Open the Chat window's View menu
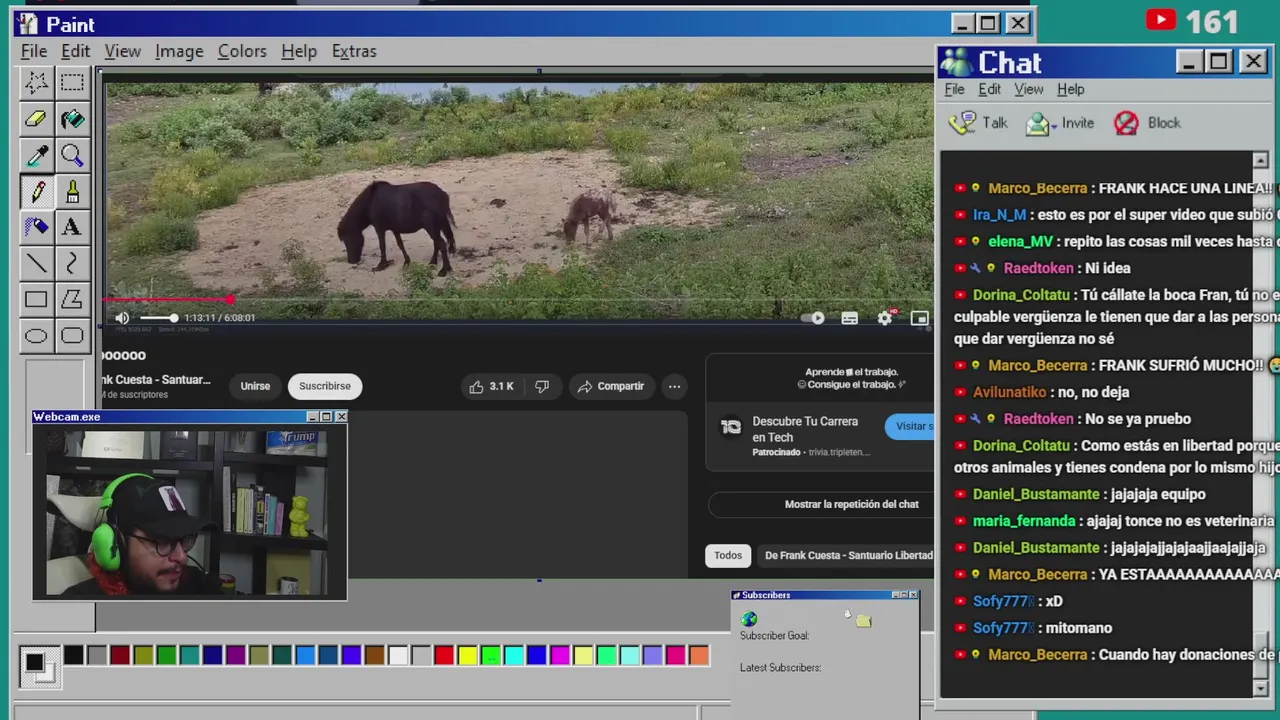 pyautogui.click(x=1028, y=89)
